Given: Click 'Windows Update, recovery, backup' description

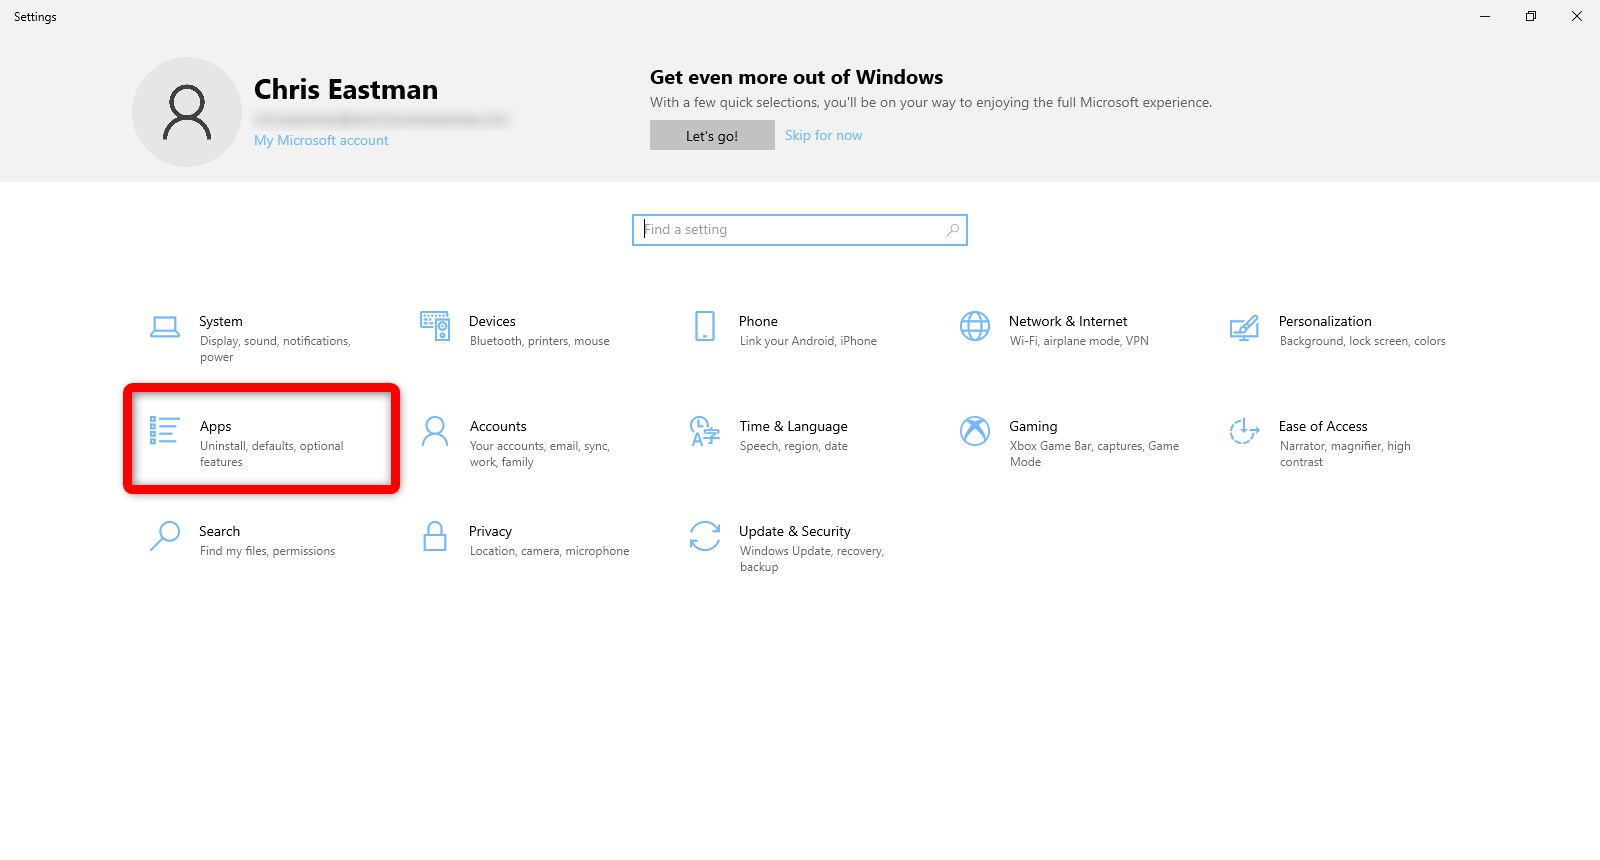Looking at the screenshot, I should pos(812,559).
